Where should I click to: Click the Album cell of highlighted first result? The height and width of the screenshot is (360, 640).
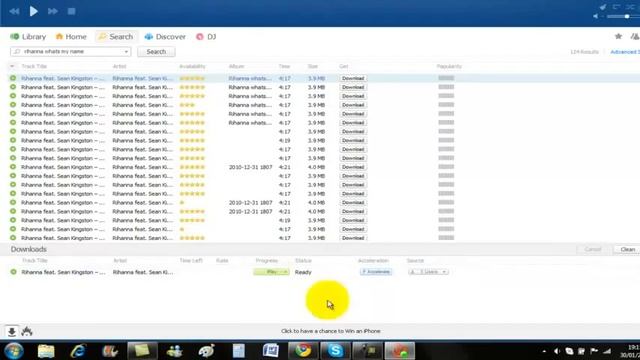click(250, 78)
